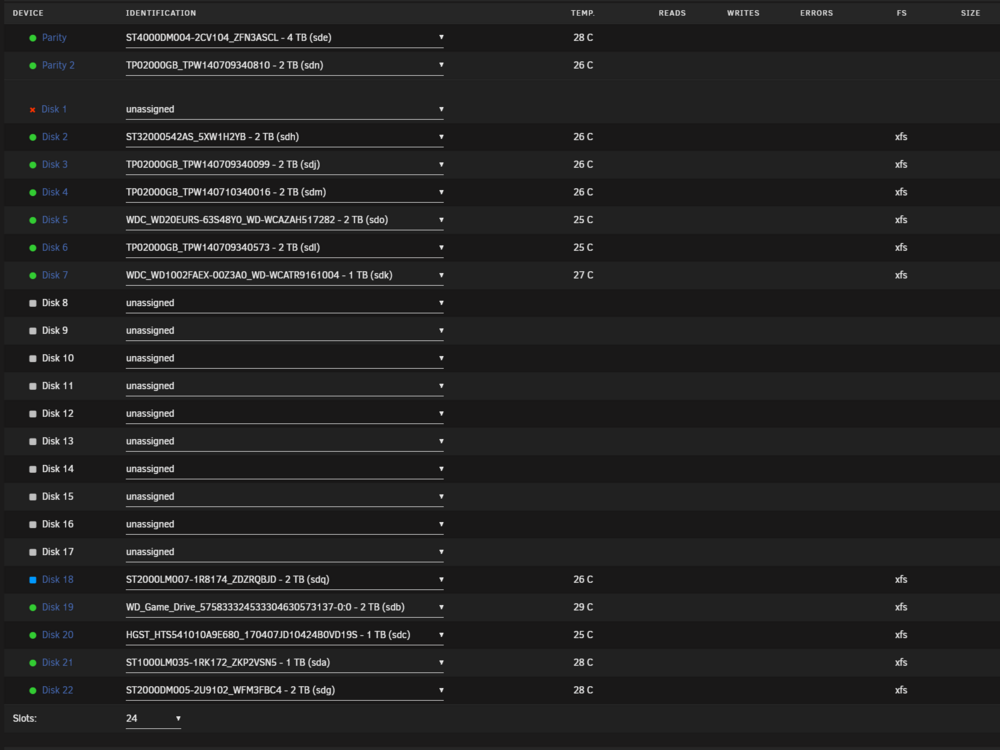Screen dimensions: 1000x750
Task: Click the 27 C temperature for Disk 7
Action: [583, 275]
